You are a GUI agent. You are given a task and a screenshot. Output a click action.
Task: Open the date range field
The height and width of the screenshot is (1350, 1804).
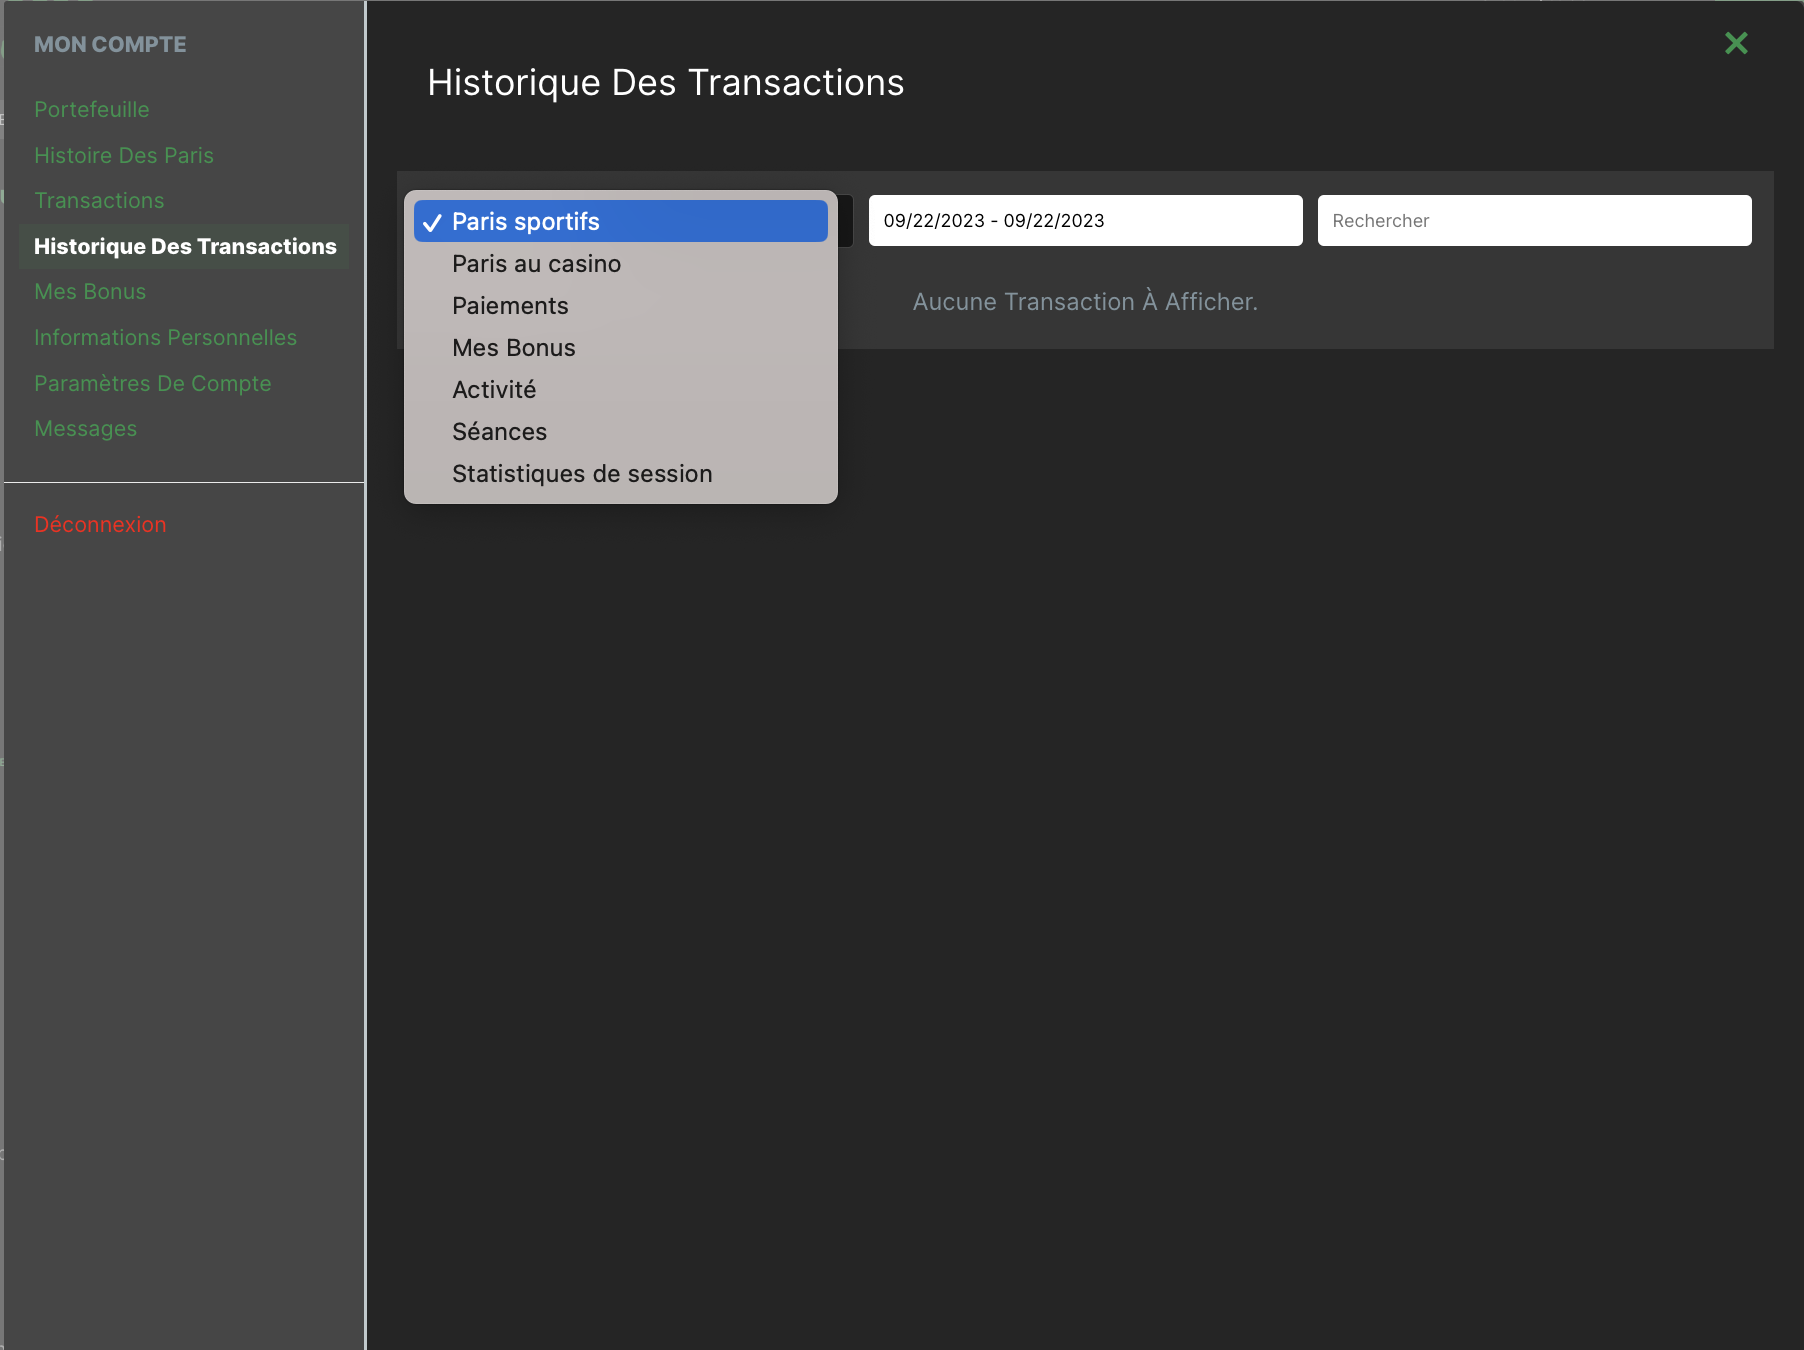[x=1085, y=221]
